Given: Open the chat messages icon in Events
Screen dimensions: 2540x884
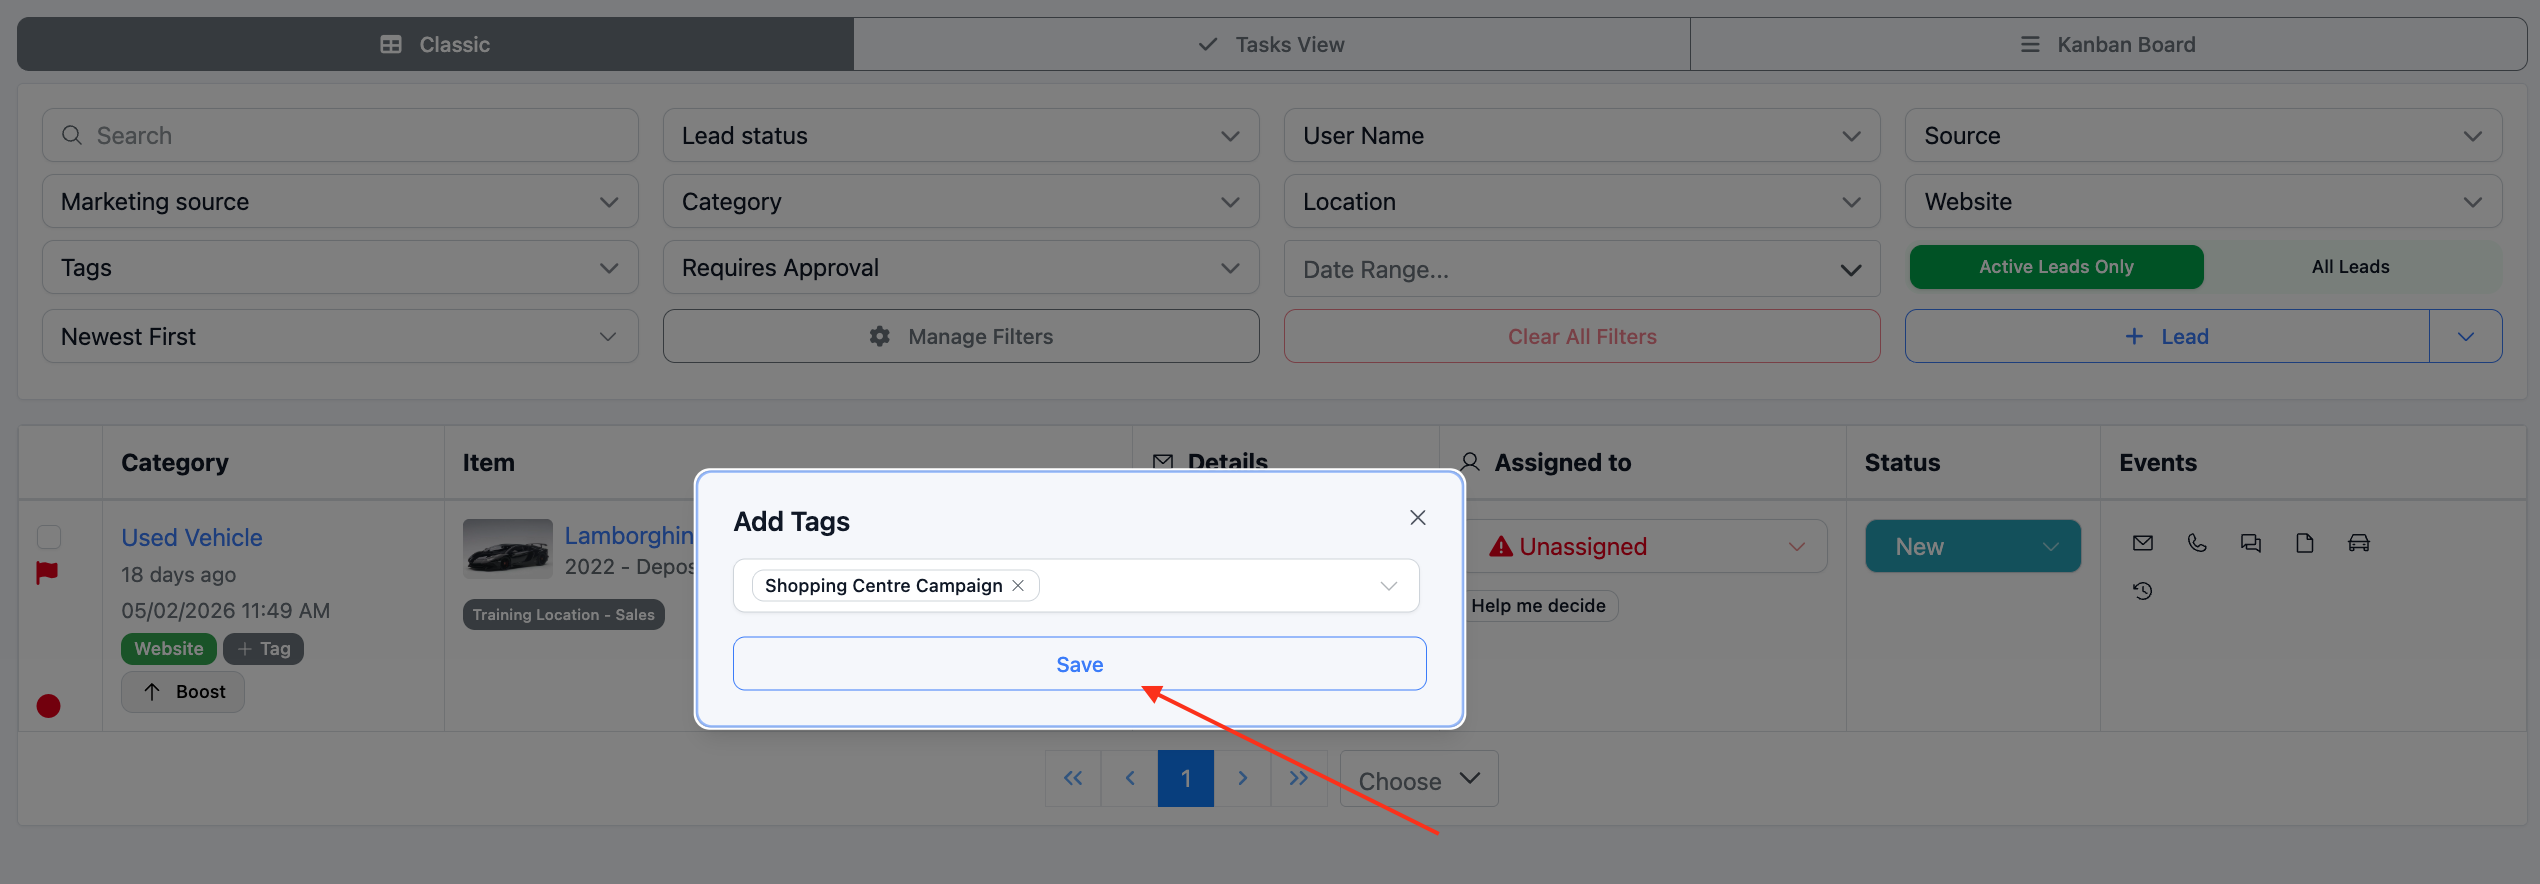Looking at the screenshot, I should point(2250,543).
